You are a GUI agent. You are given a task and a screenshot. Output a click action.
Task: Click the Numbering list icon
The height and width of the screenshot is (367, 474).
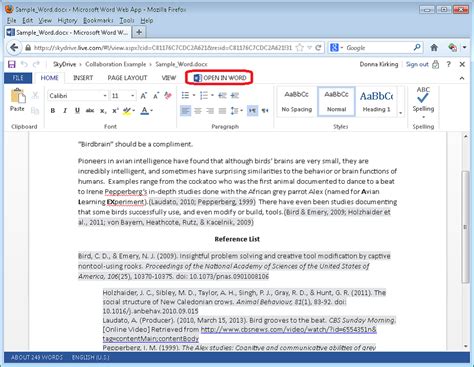coord(204,96)
